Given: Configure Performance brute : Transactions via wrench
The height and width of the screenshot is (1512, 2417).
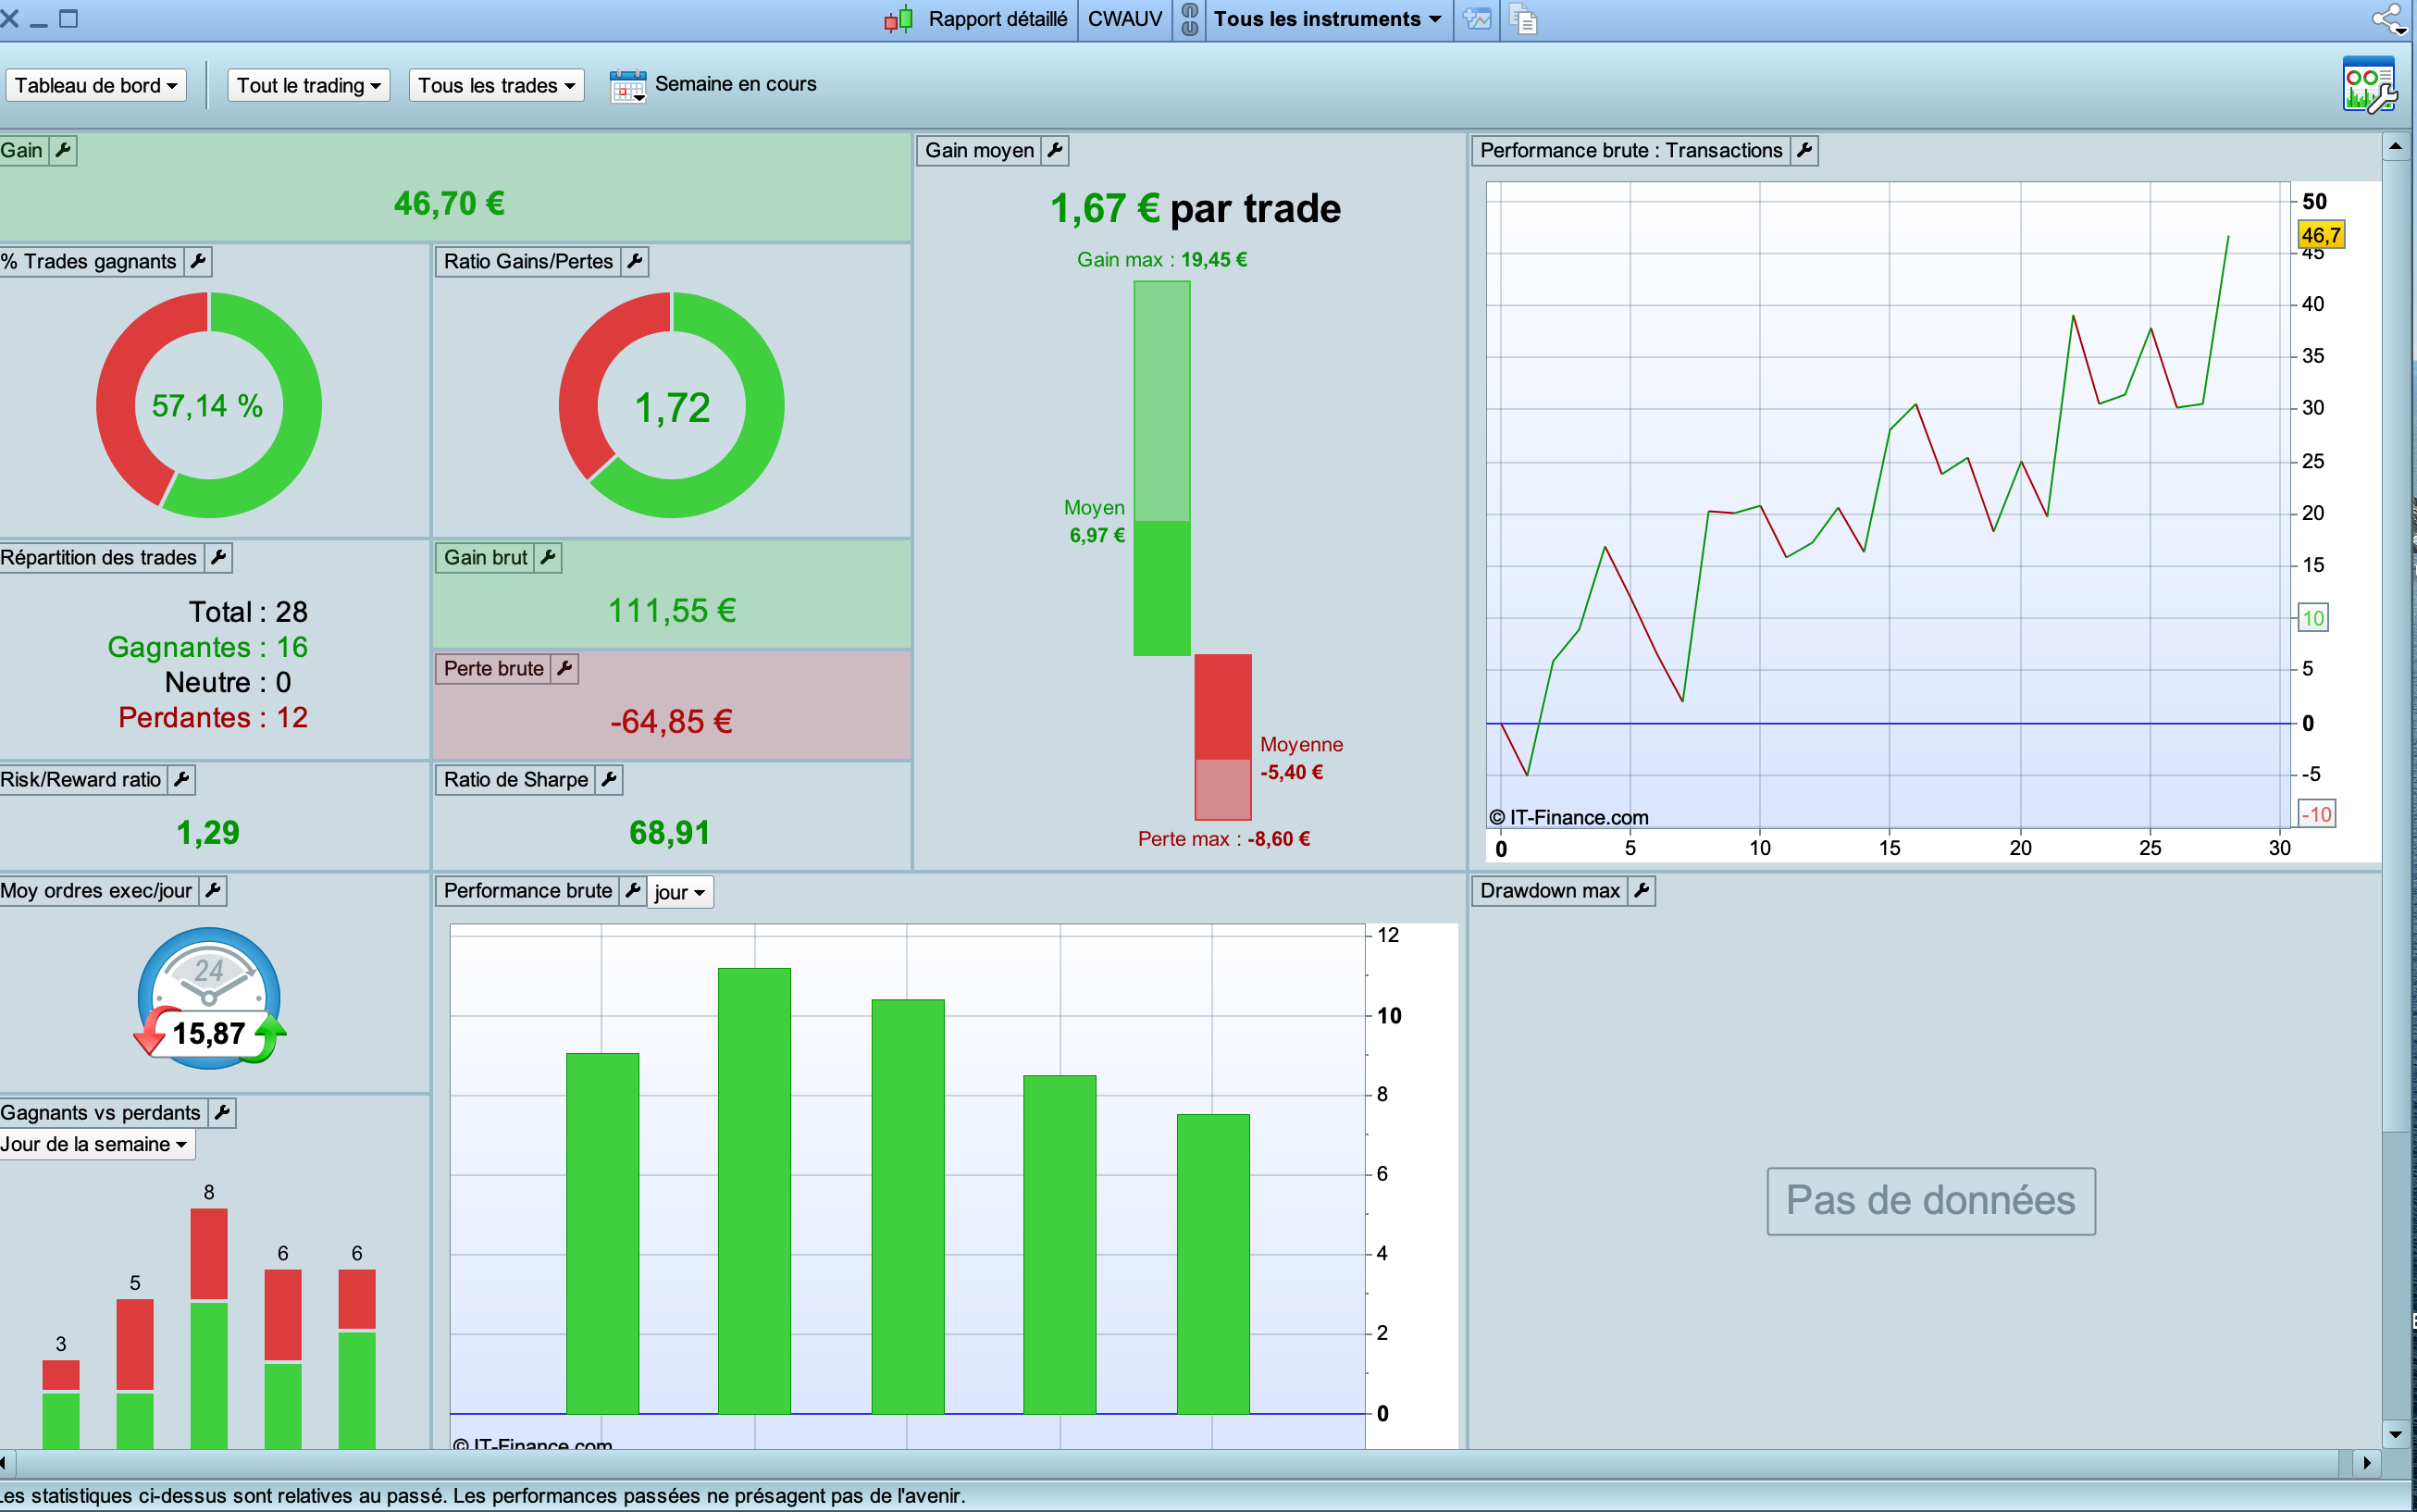Looking at the screenshot, I should tap(1804, 150).
